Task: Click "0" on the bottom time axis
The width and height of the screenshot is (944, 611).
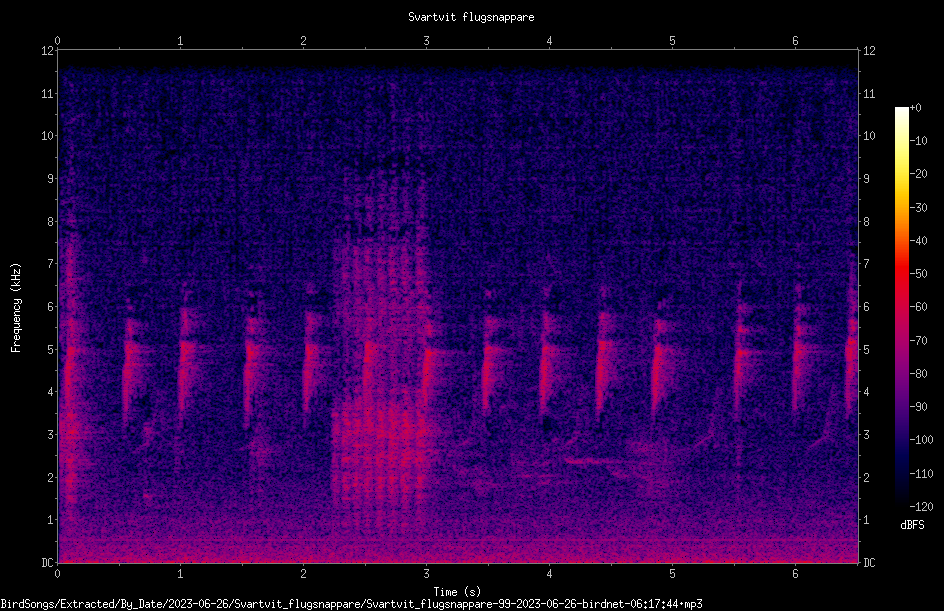Action: (x=57, y=574)
